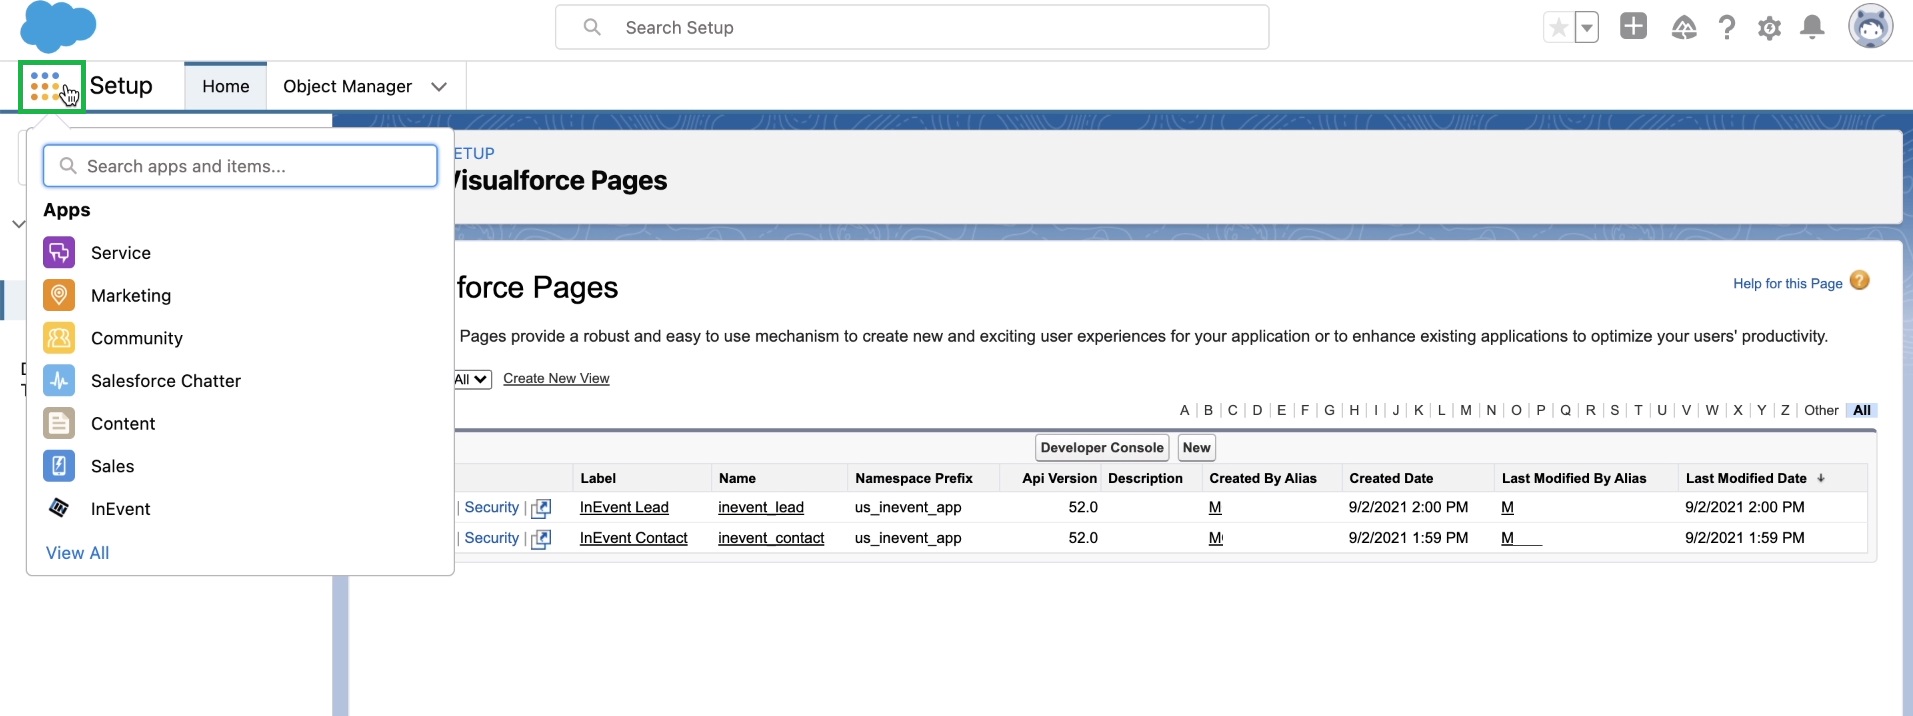Launch the Service app
The width and height of the screenshot is (1913, 716).
coord(121,253)
